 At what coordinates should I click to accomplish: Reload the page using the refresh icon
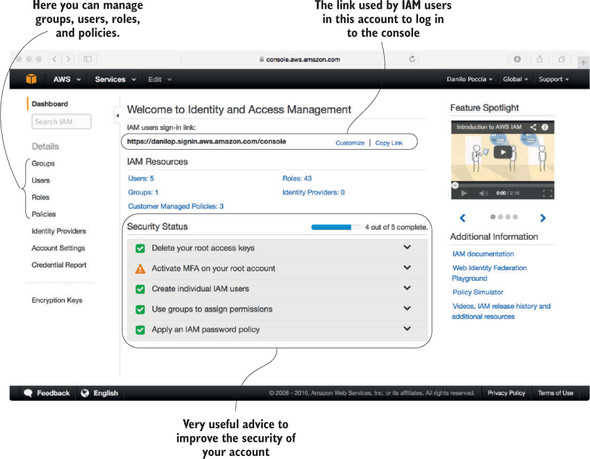[x=412, y=59]
